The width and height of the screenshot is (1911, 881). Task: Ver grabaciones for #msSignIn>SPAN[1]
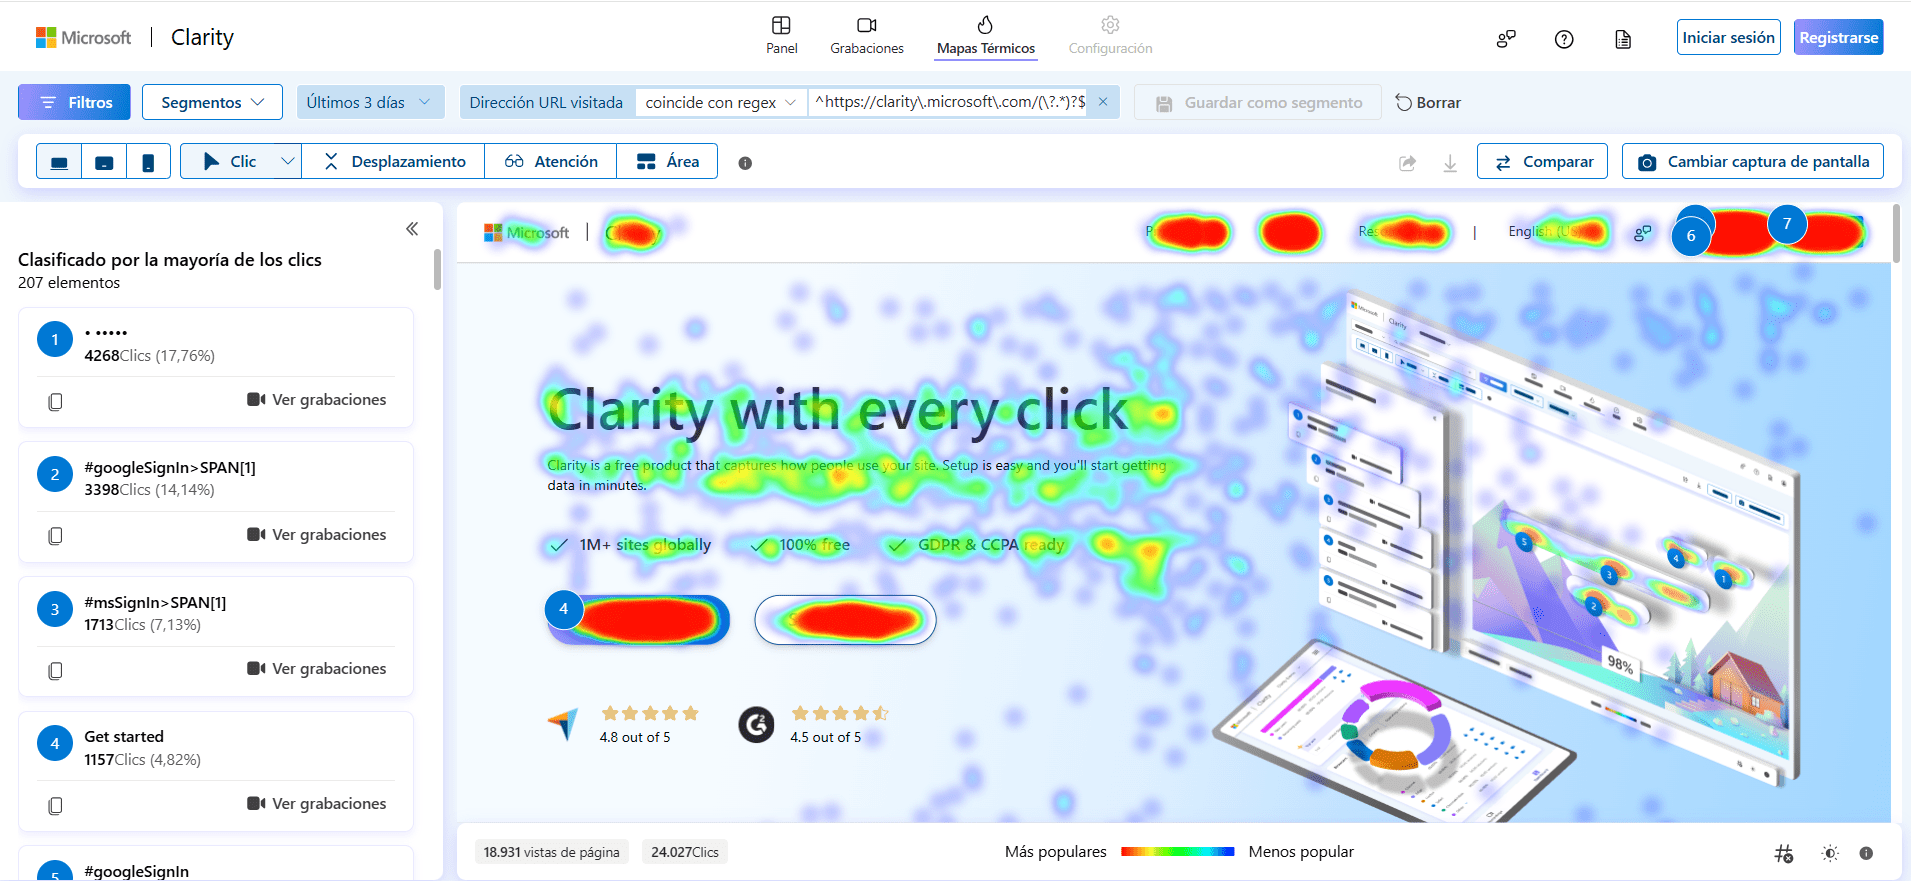click(x=316, y=669)
